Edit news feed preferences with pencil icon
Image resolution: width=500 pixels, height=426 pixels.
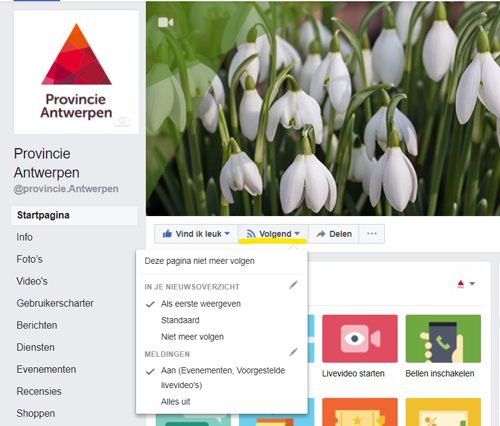click(293, 285)
